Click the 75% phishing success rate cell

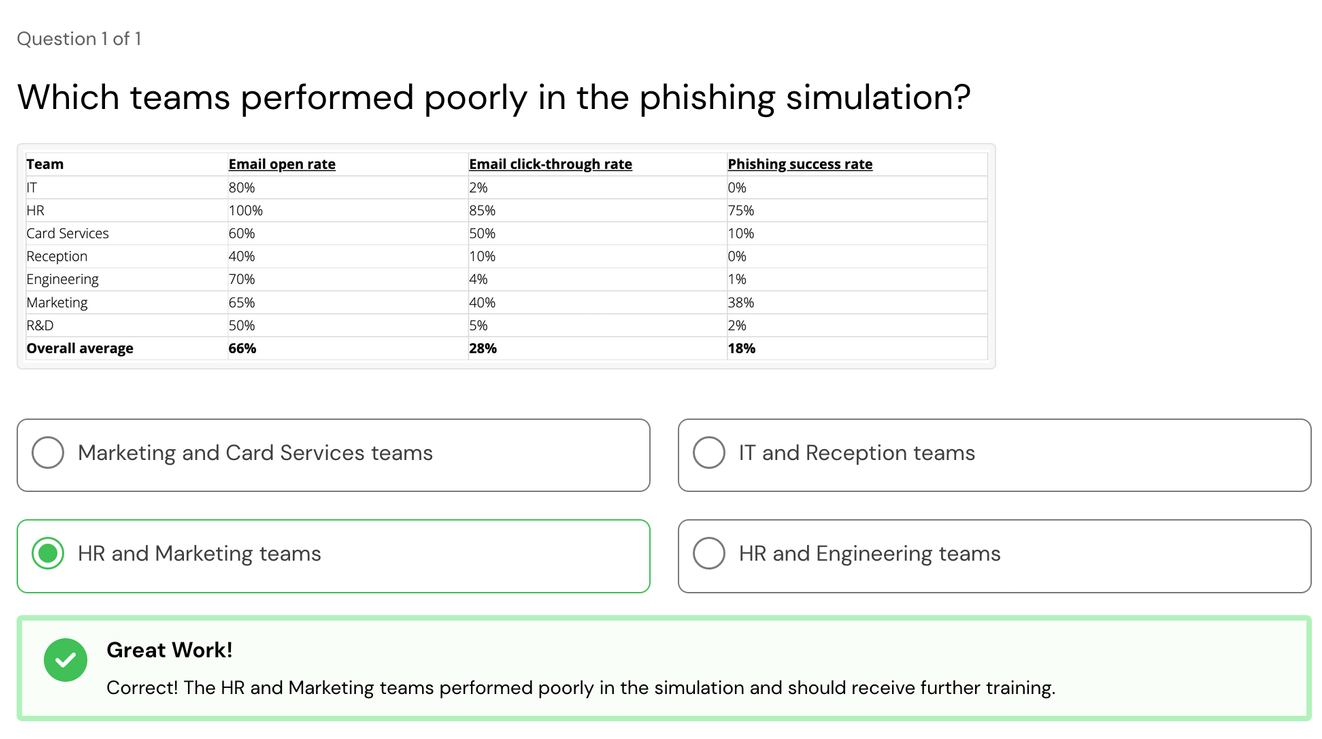pyautogui.click(x=741, y=210)
